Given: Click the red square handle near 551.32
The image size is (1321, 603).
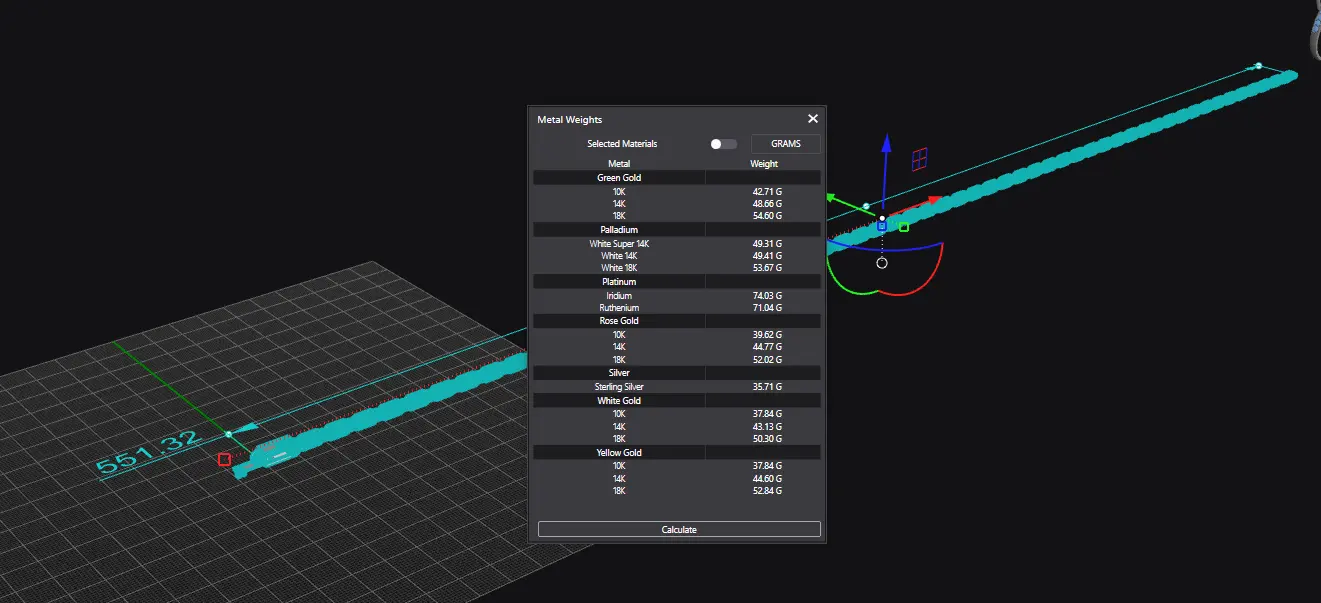Looking at the screenshot, I should point(224,459).
